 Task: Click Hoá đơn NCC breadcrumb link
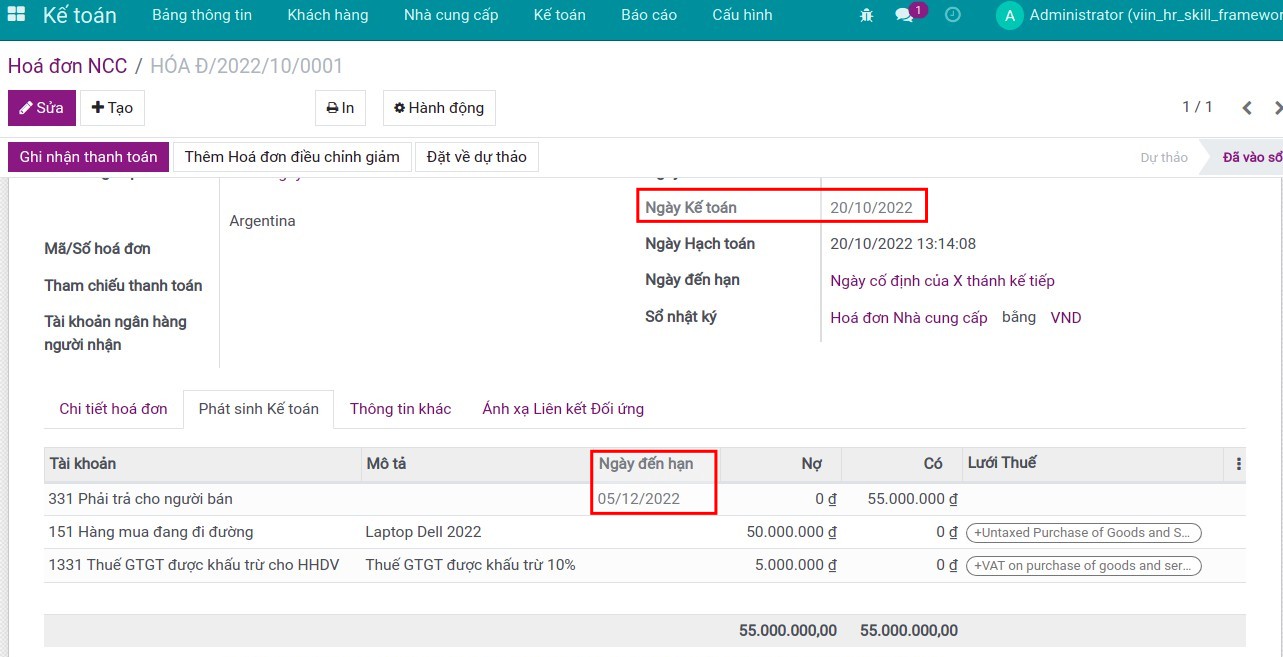[x=67, y=66]
